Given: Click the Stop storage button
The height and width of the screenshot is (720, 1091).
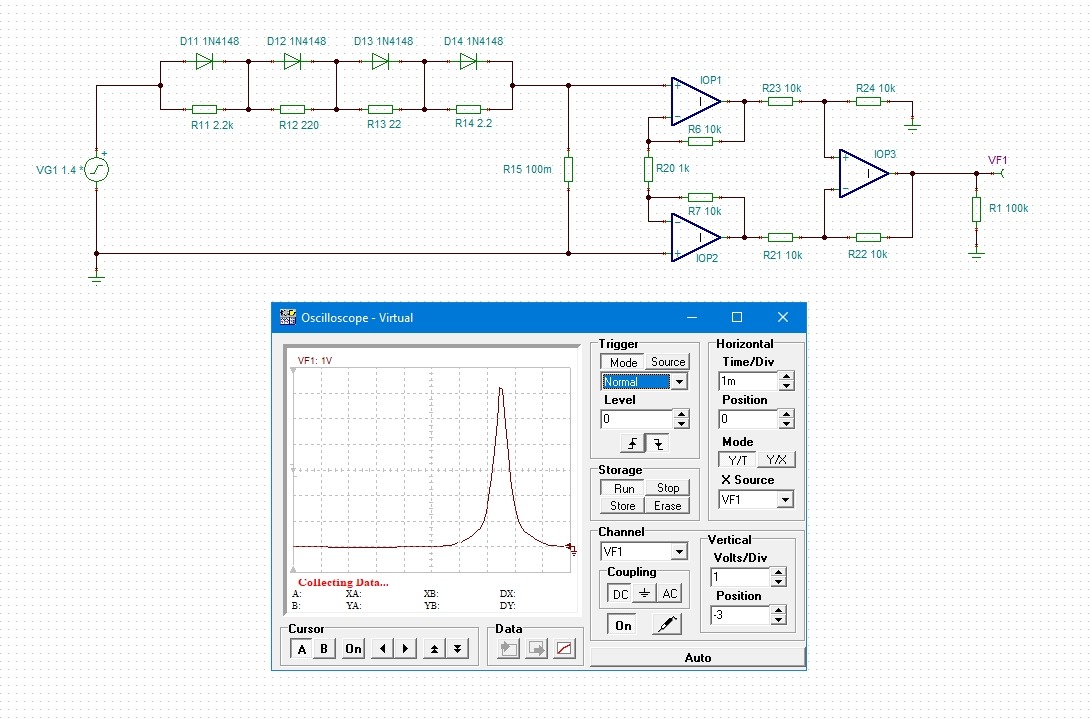Looking at the screenshot, I should [668, 488].
